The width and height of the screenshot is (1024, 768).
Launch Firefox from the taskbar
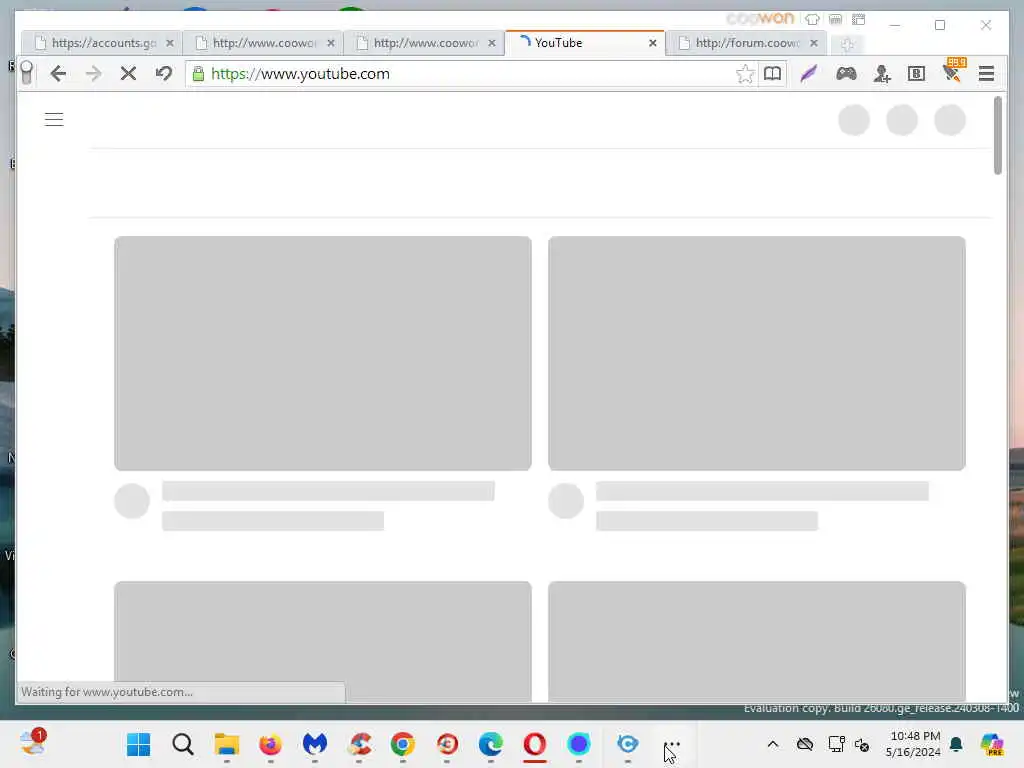coord(270,744)
